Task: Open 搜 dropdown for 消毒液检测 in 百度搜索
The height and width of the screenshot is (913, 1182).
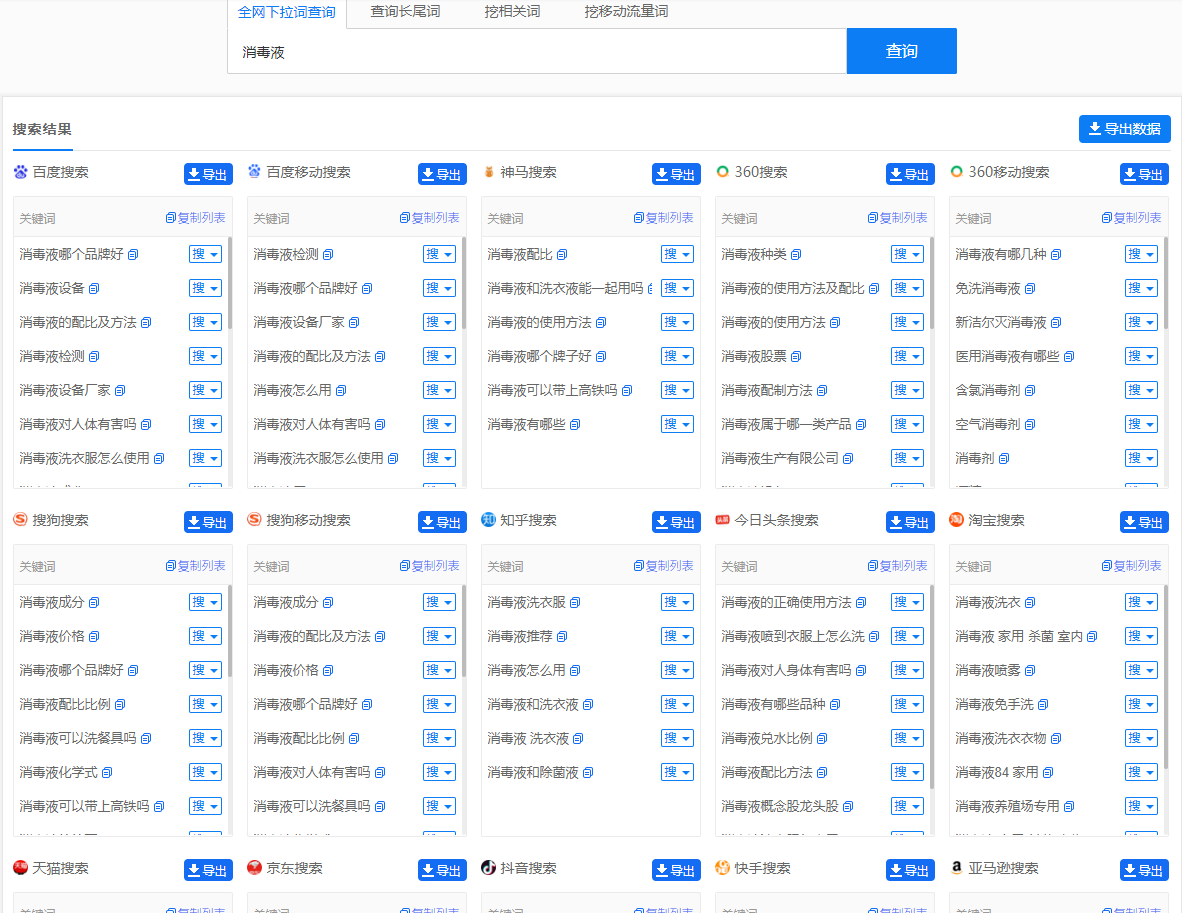Action: tap(205, 357)
